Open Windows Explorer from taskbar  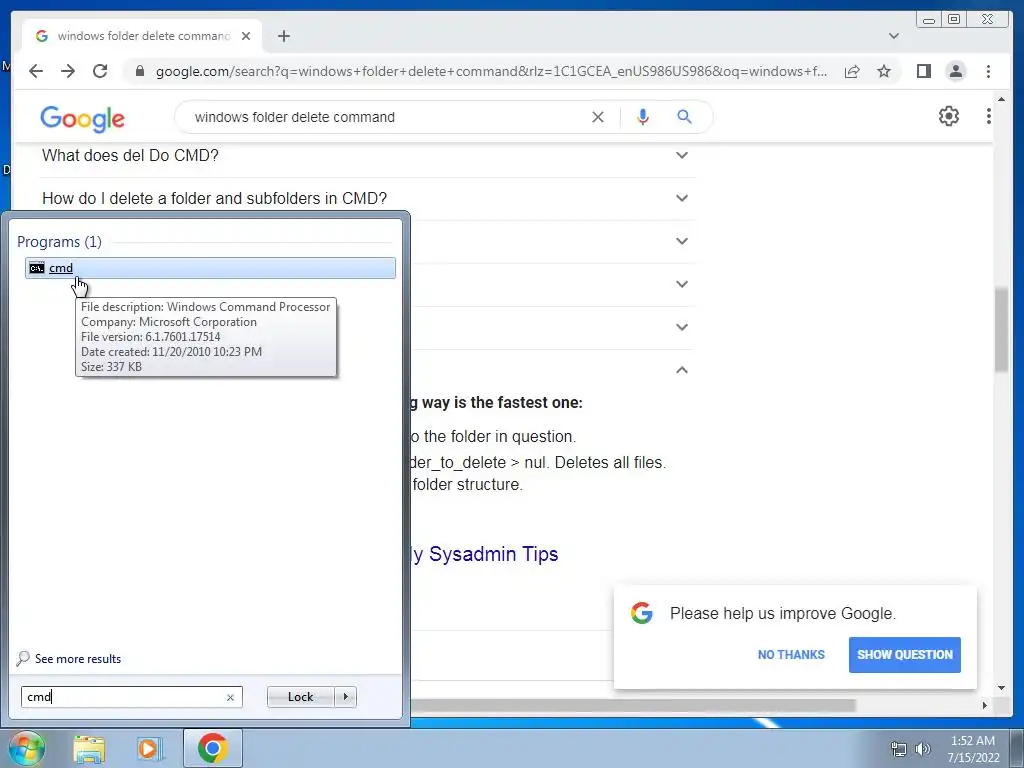pos(89,748)
